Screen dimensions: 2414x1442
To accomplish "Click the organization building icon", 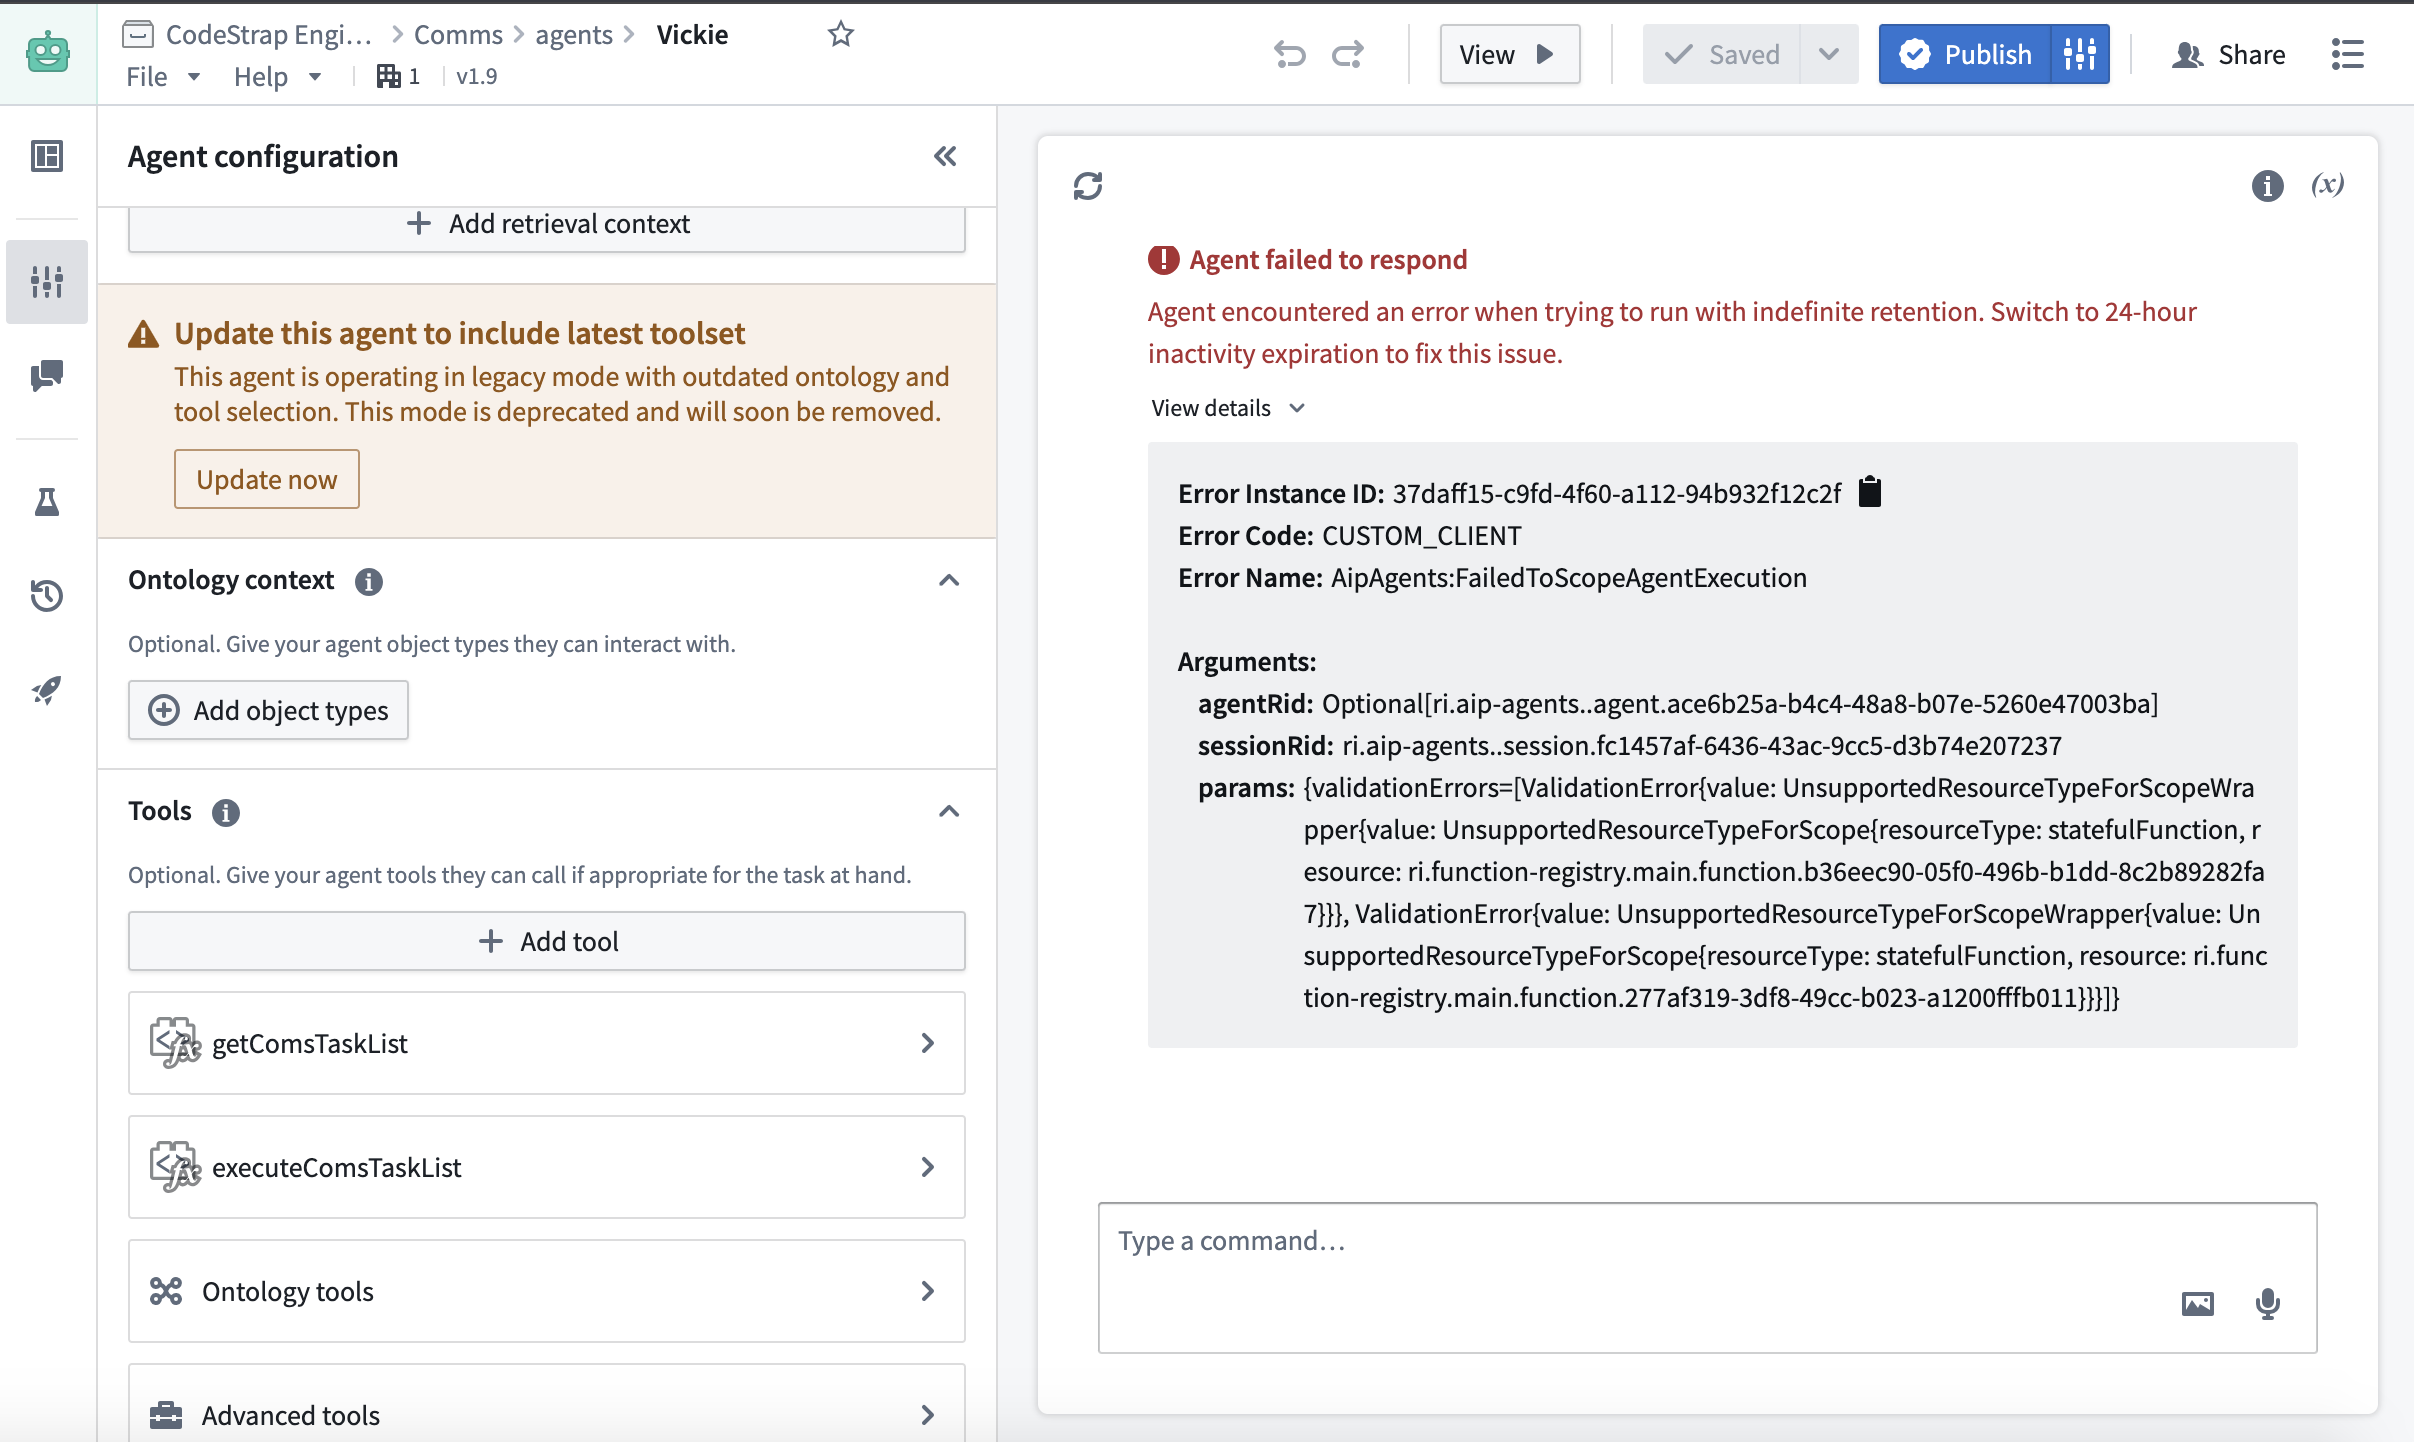I will coord(388,77).
